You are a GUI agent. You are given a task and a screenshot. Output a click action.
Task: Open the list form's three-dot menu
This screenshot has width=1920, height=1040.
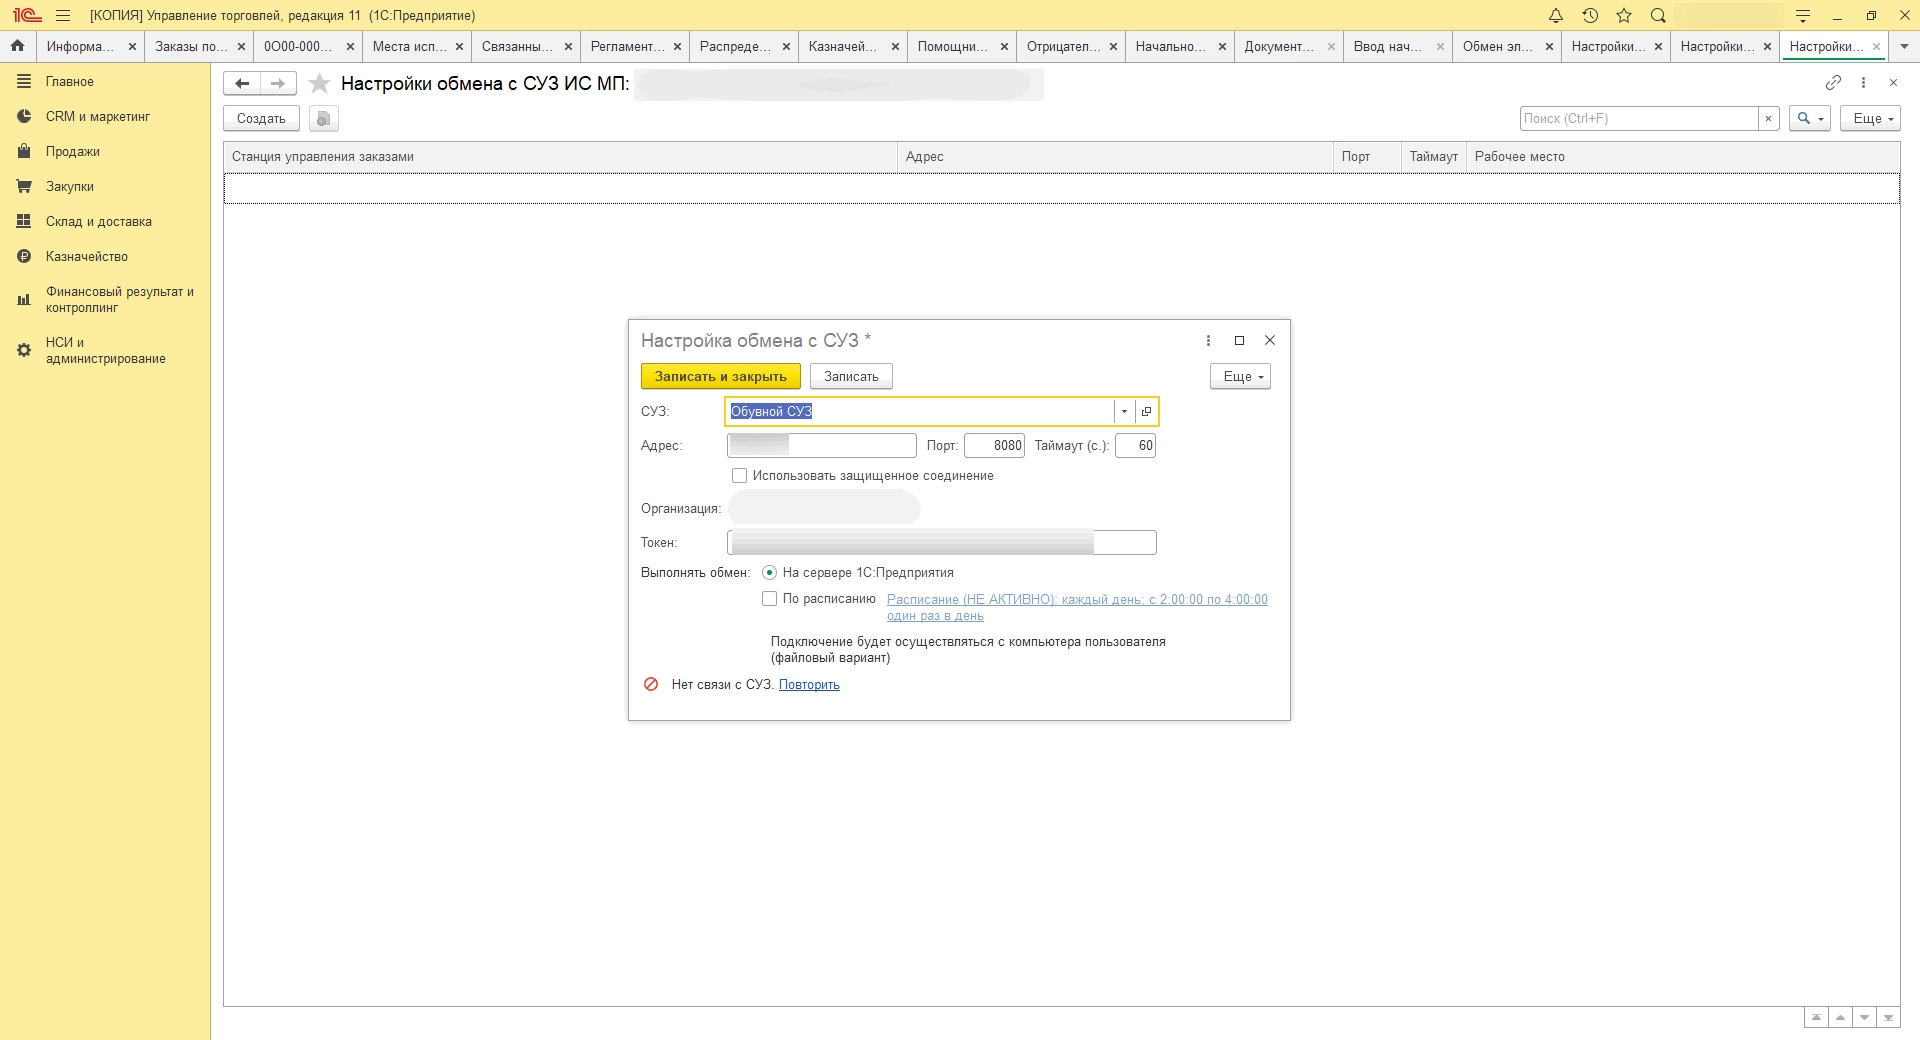pyautogui.click(x=1863, y=83)
